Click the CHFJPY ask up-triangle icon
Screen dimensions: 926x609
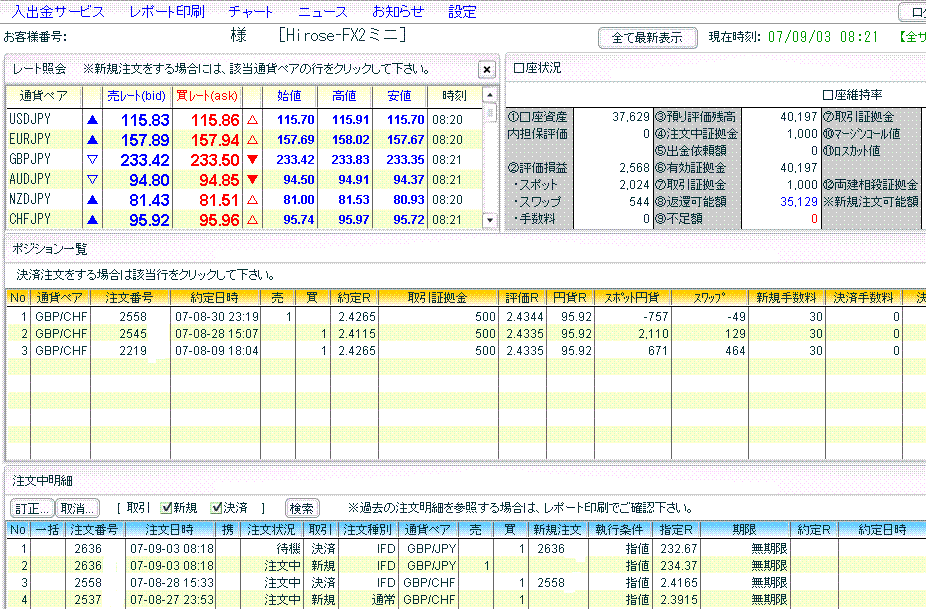(252, 219)
